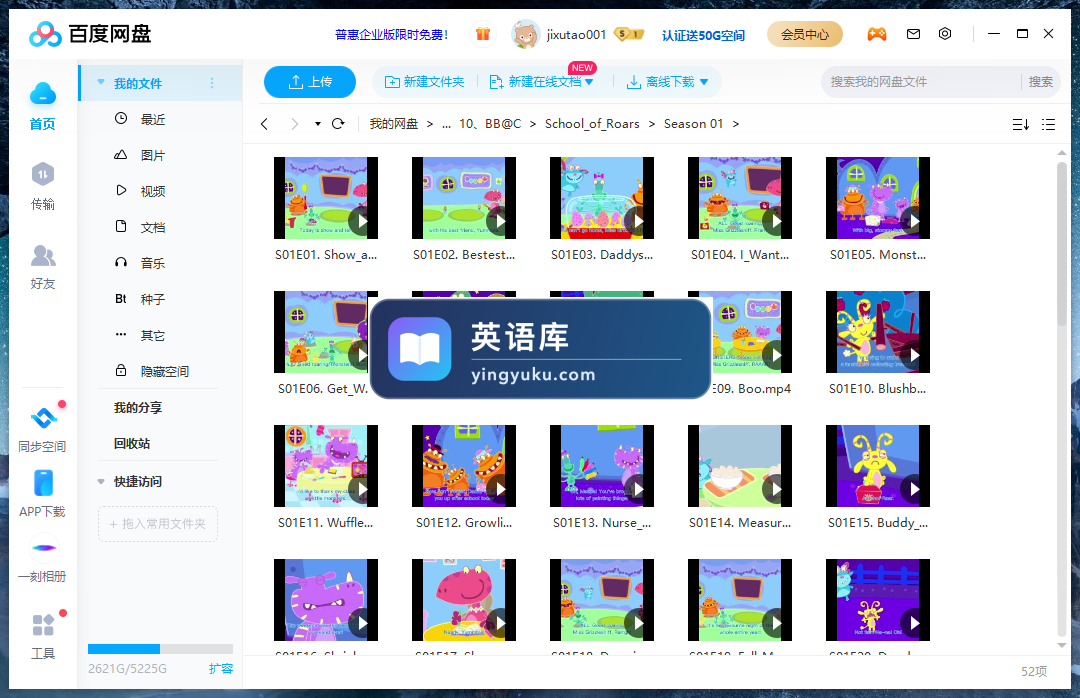
Task: Click the storage usage progress bar
Action: [x=160, y=648]
